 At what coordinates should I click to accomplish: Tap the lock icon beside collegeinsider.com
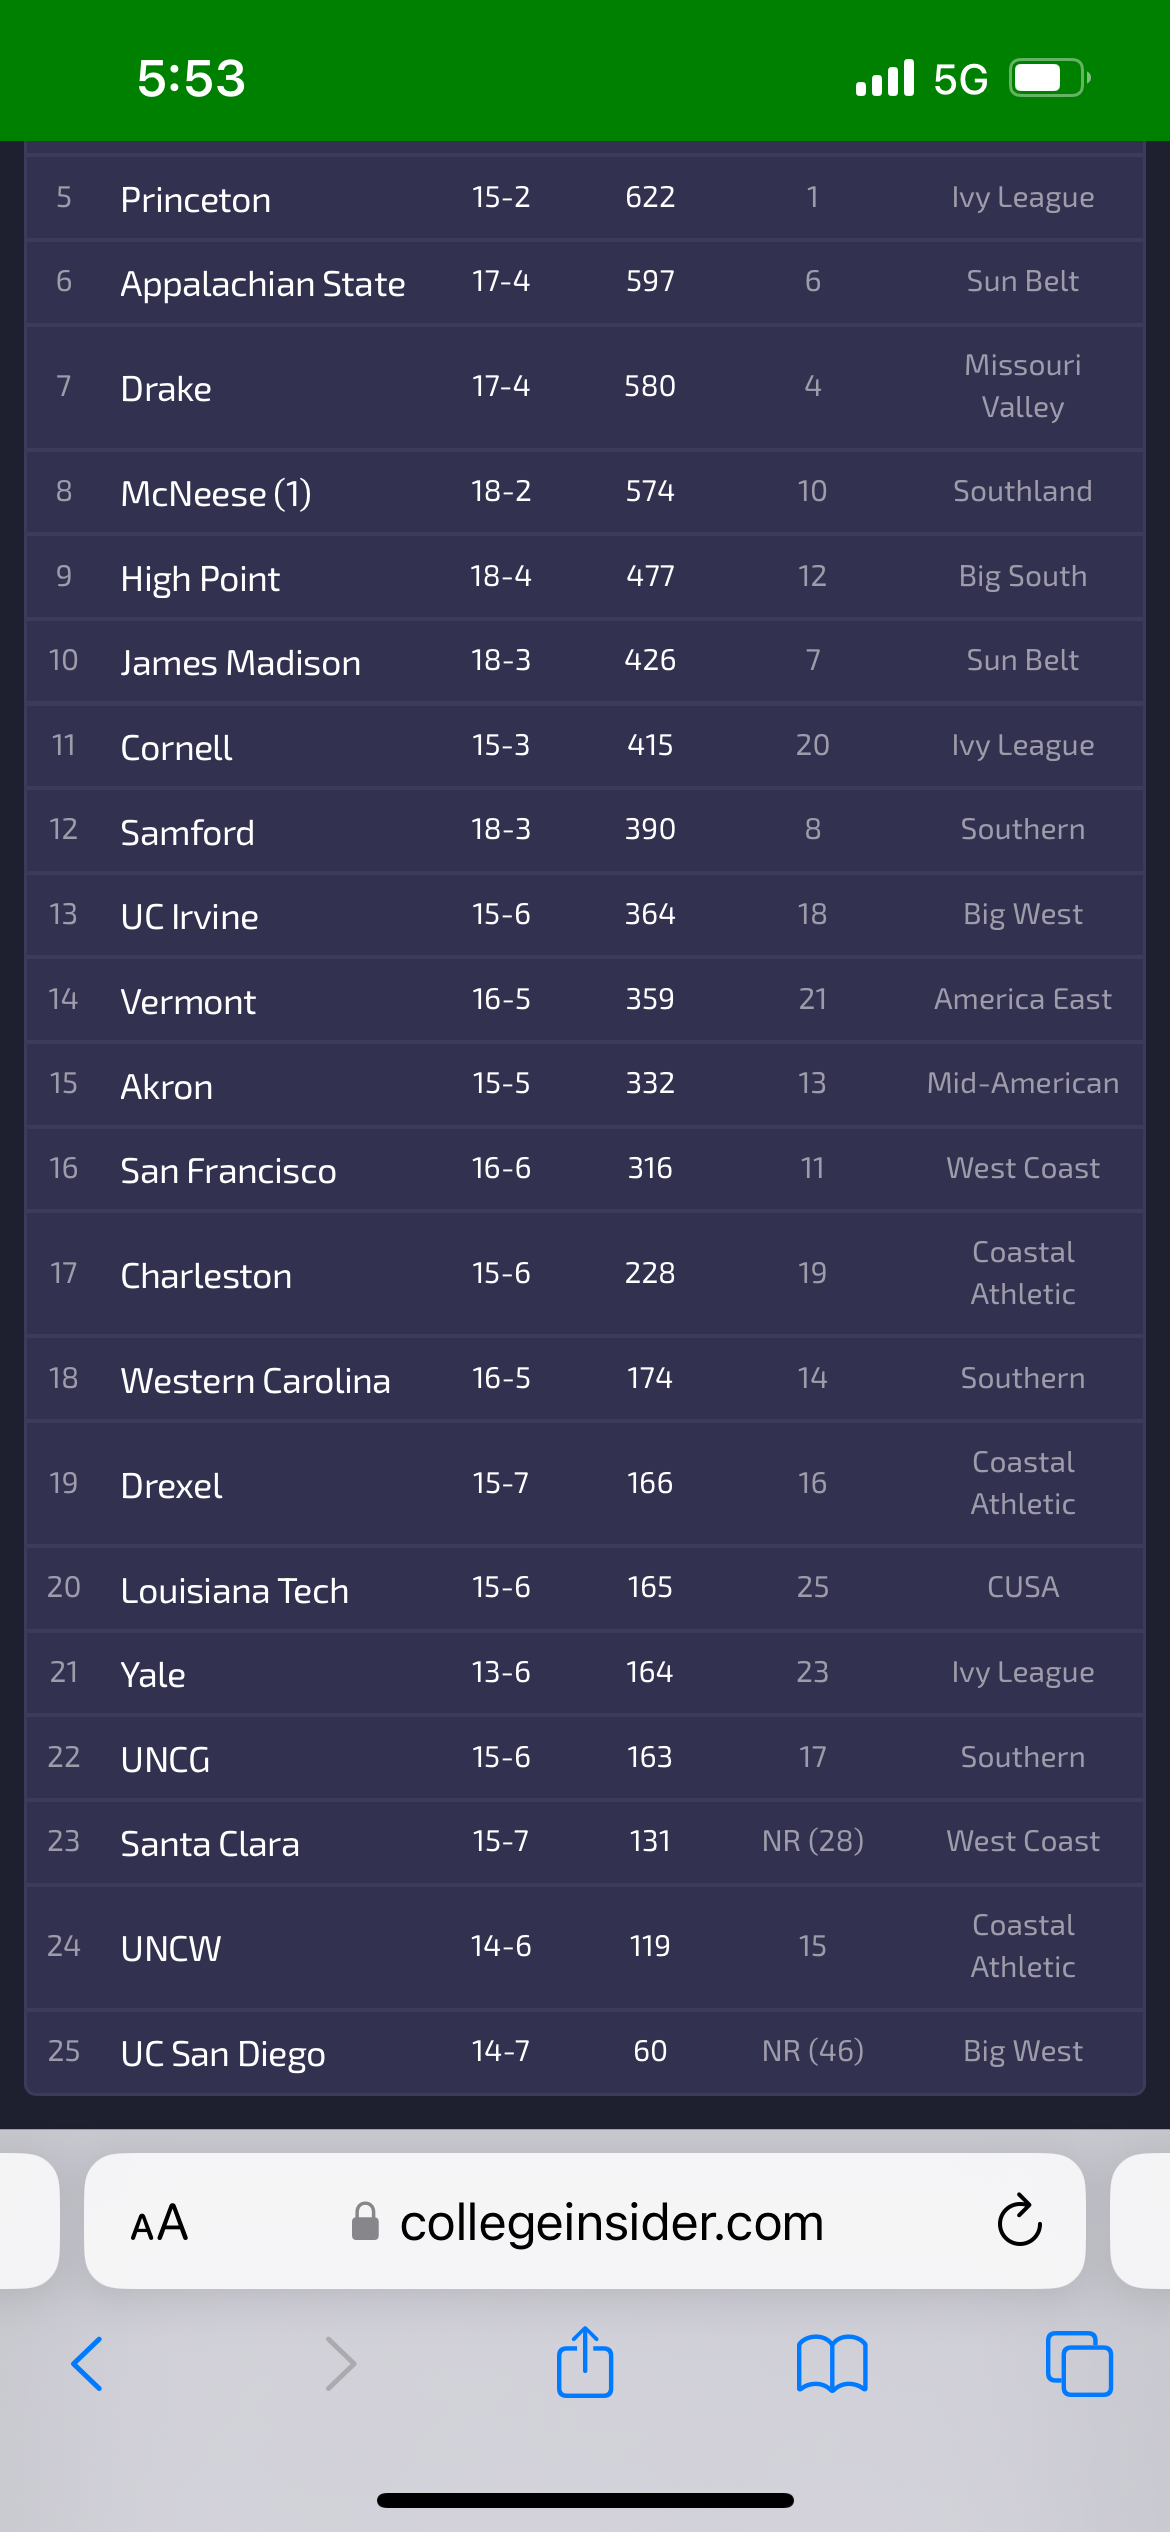click(x=365, y=2221)
